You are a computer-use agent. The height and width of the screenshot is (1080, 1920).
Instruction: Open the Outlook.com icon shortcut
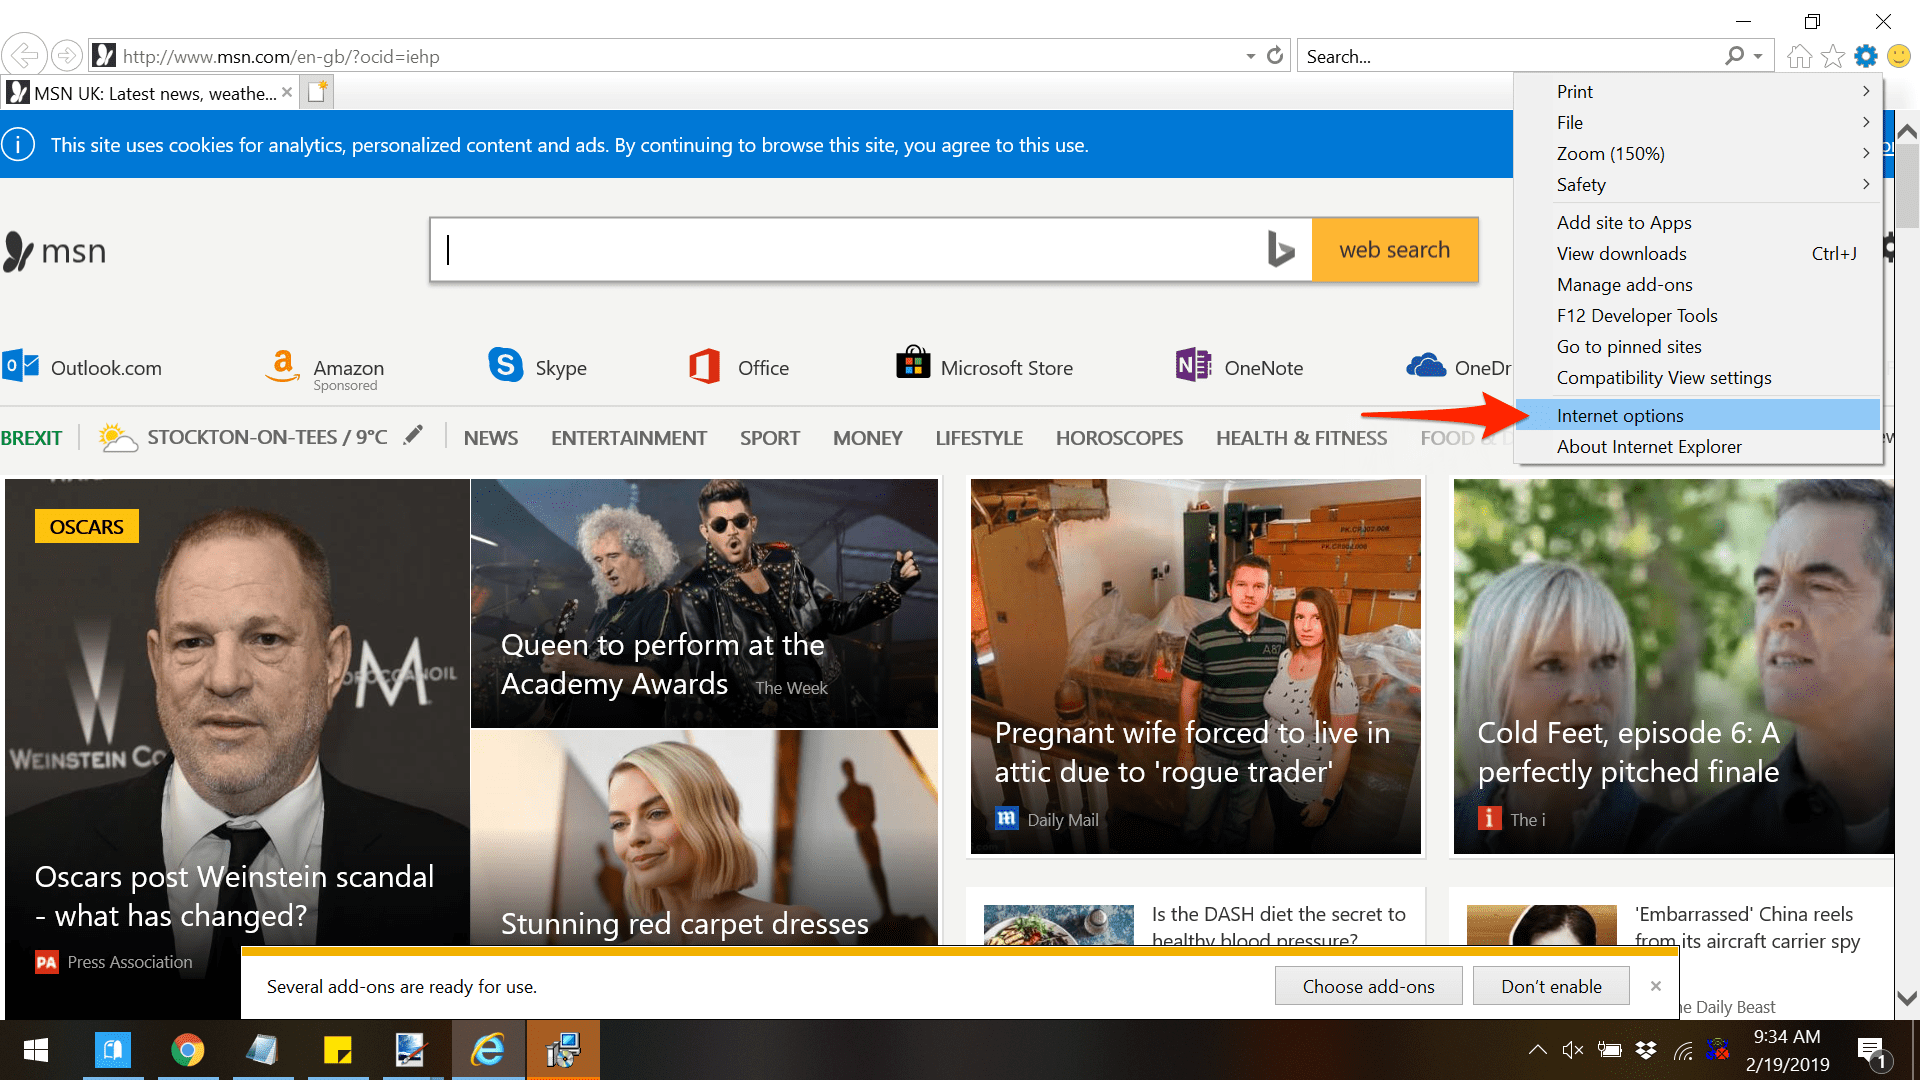(x=20, y=366)
